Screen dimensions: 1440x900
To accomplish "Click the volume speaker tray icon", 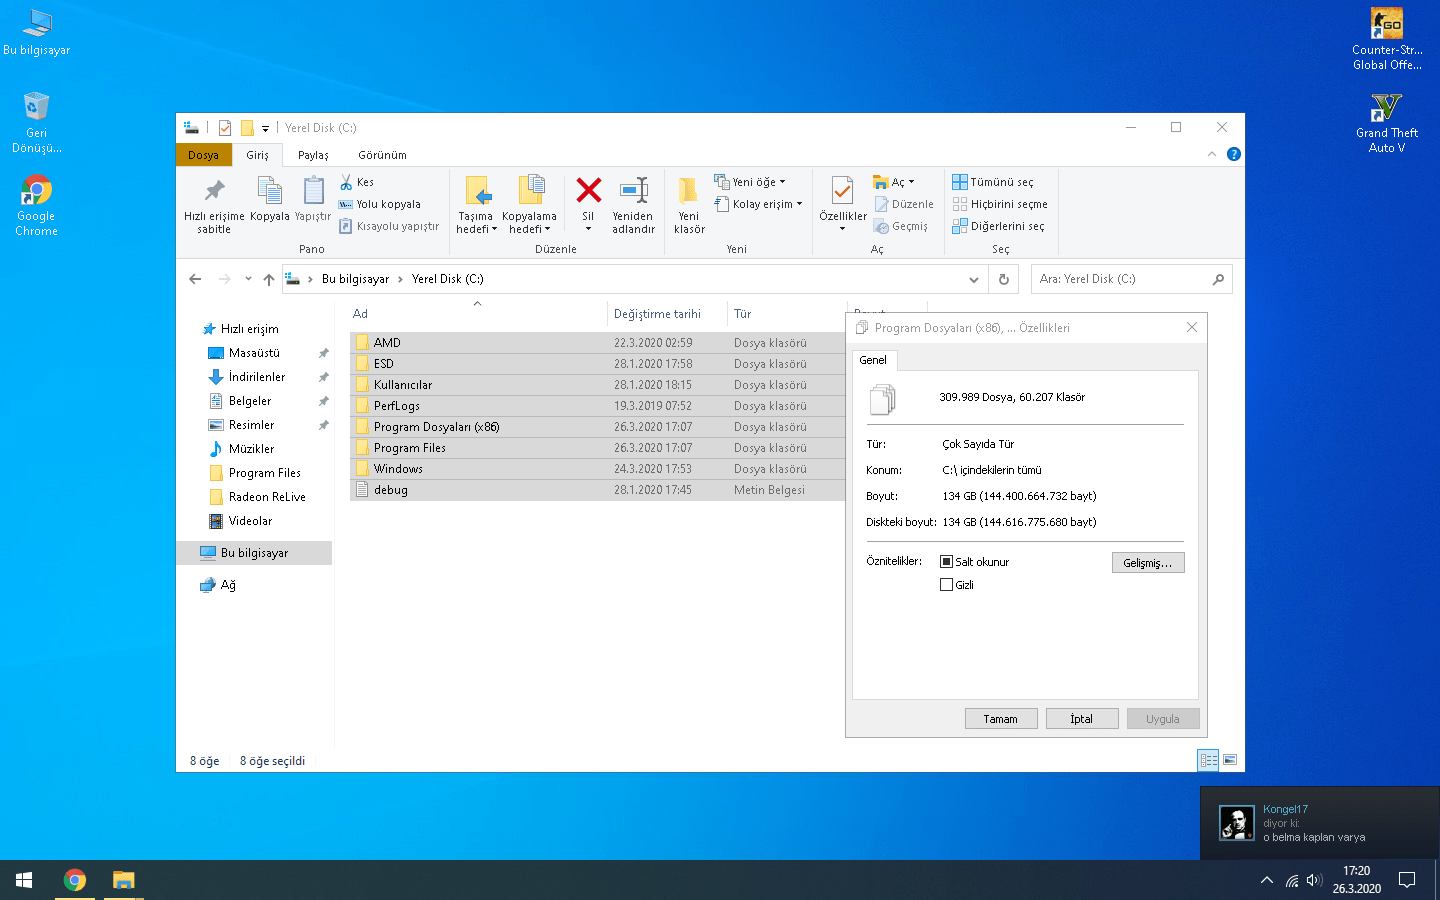I will pos(1315,880).
